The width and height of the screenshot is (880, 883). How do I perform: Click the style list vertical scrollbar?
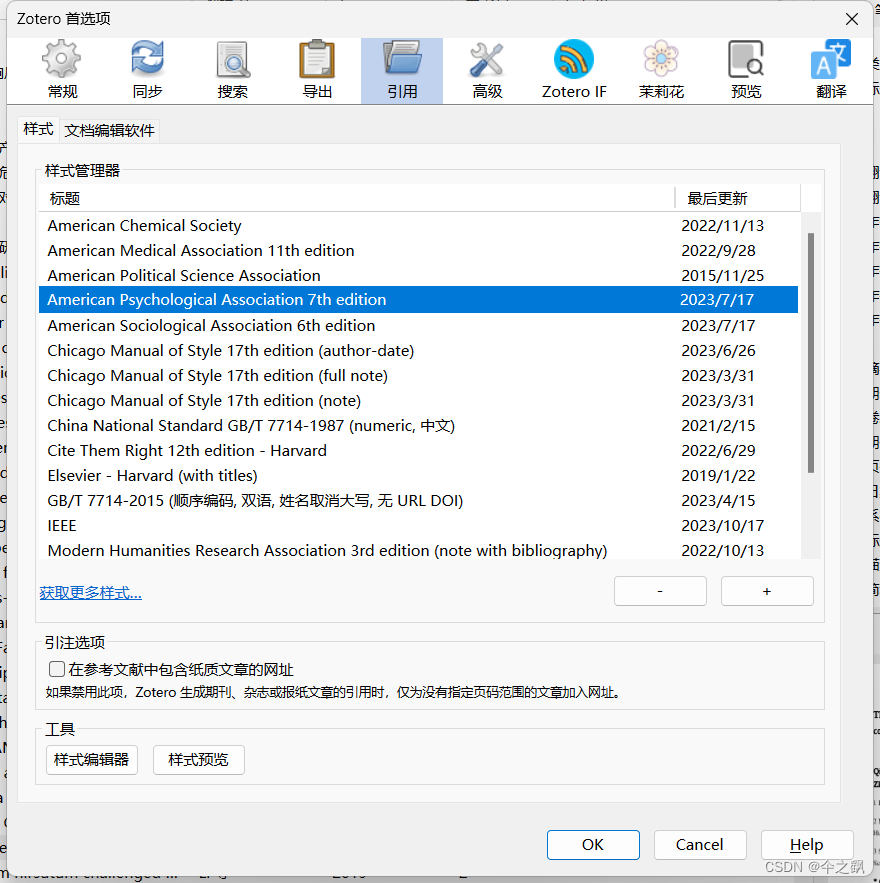pyautogui.click(x=811, y=353)
